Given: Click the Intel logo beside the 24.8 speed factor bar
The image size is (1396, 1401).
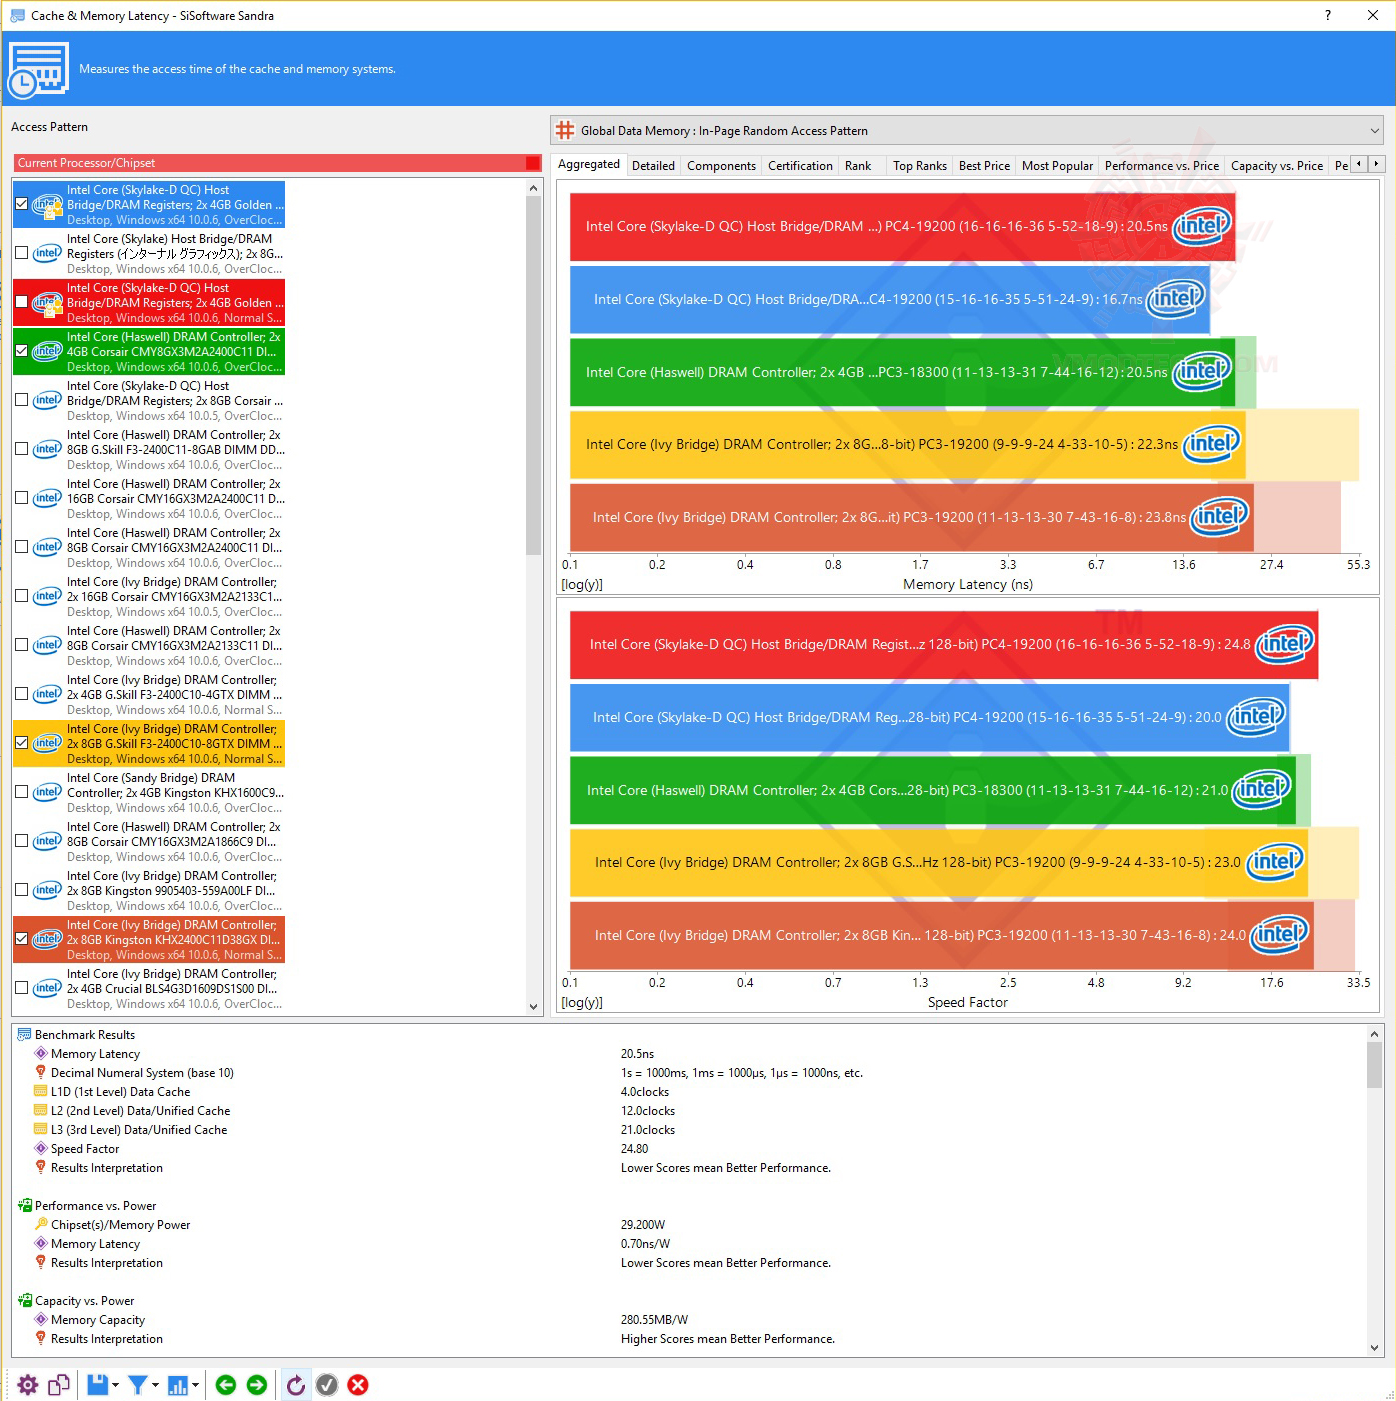Looking at the screenshot, I should tap(1285, 643).
